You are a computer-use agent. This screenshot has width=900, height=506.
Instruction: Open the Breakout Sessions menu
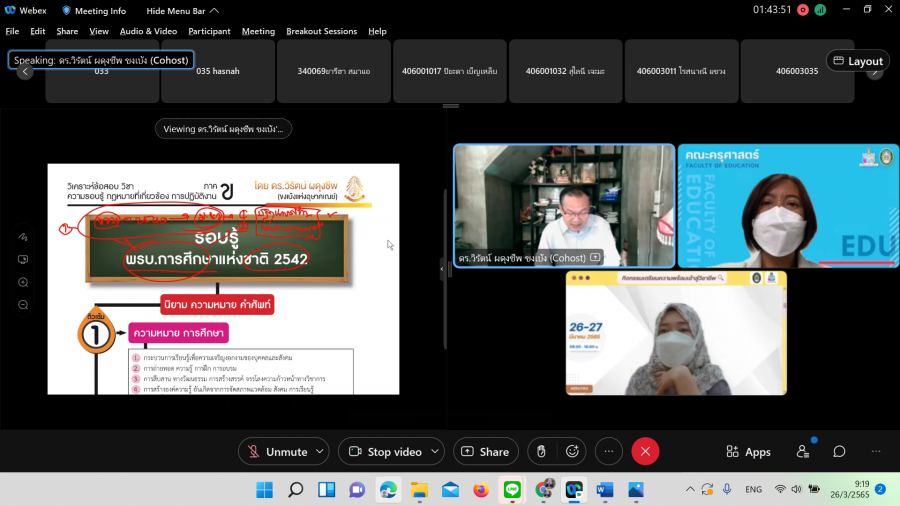pyautogui.click(x=321, y=31)
